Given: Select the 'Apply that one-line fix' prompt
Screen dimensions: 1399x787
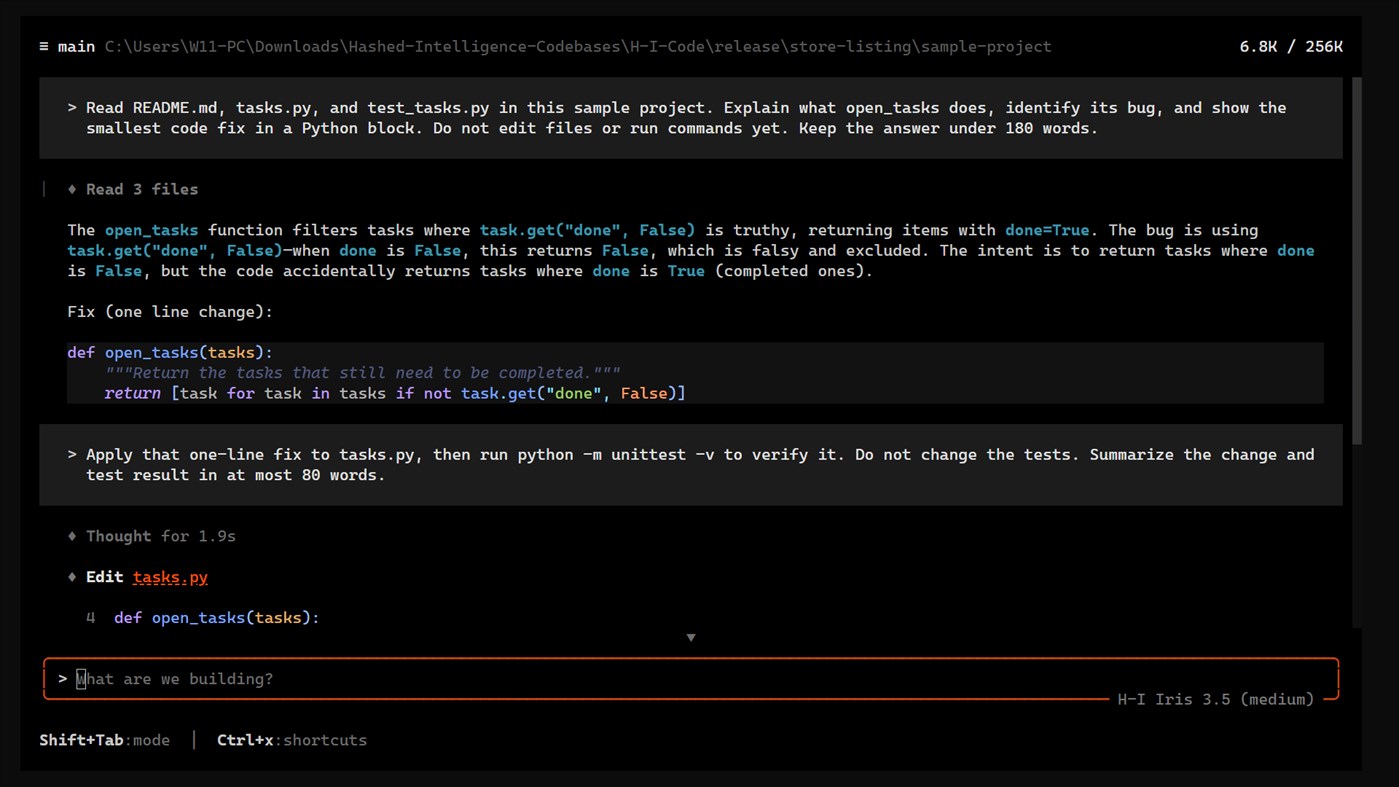Looking at the screenshot, I should pyautogui.click(x=691, y=465).
